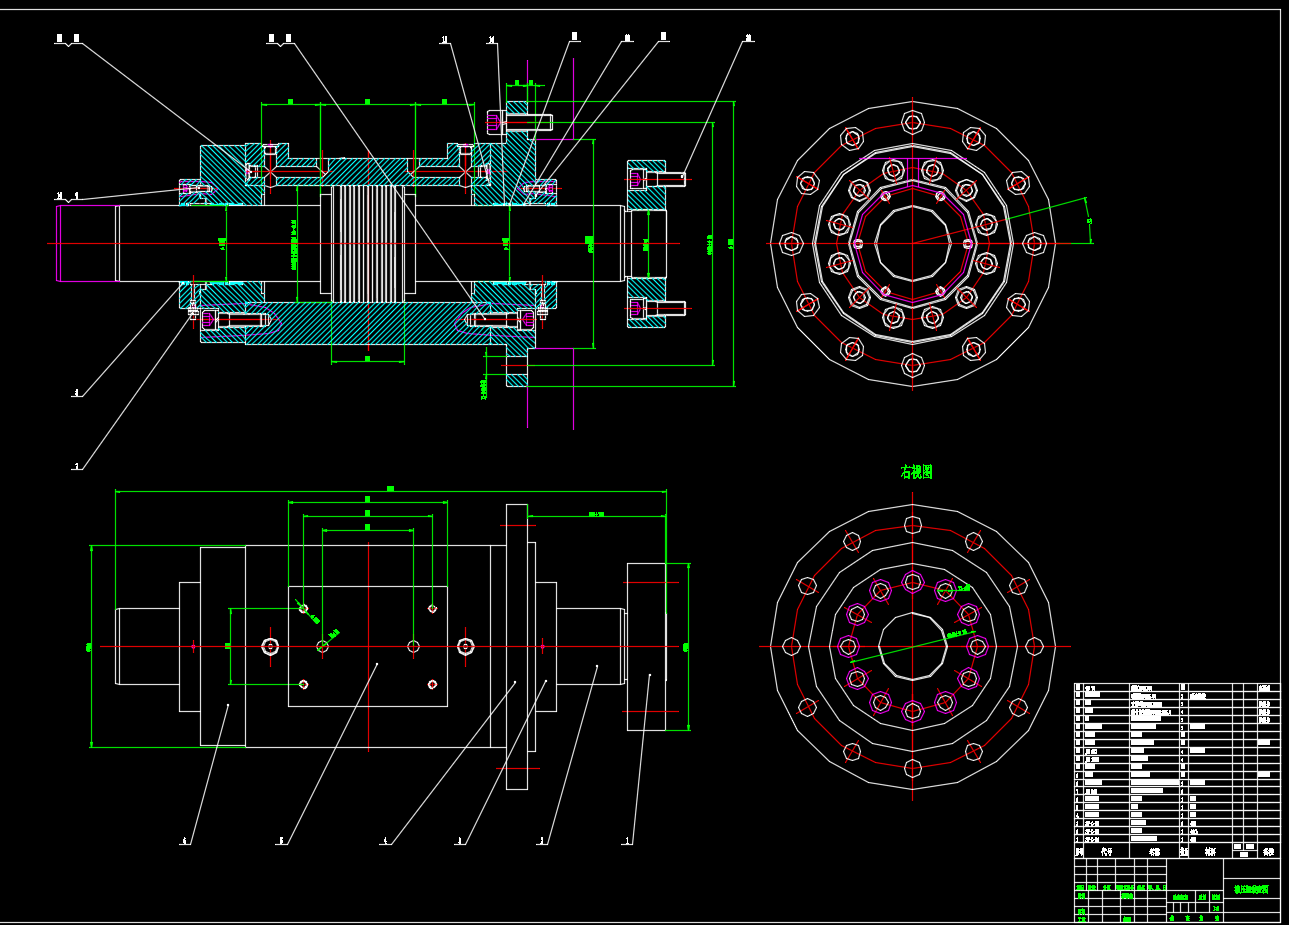Select the green drawing title in the title block
1289x925 pixels.
click(x=1251, y=888)
